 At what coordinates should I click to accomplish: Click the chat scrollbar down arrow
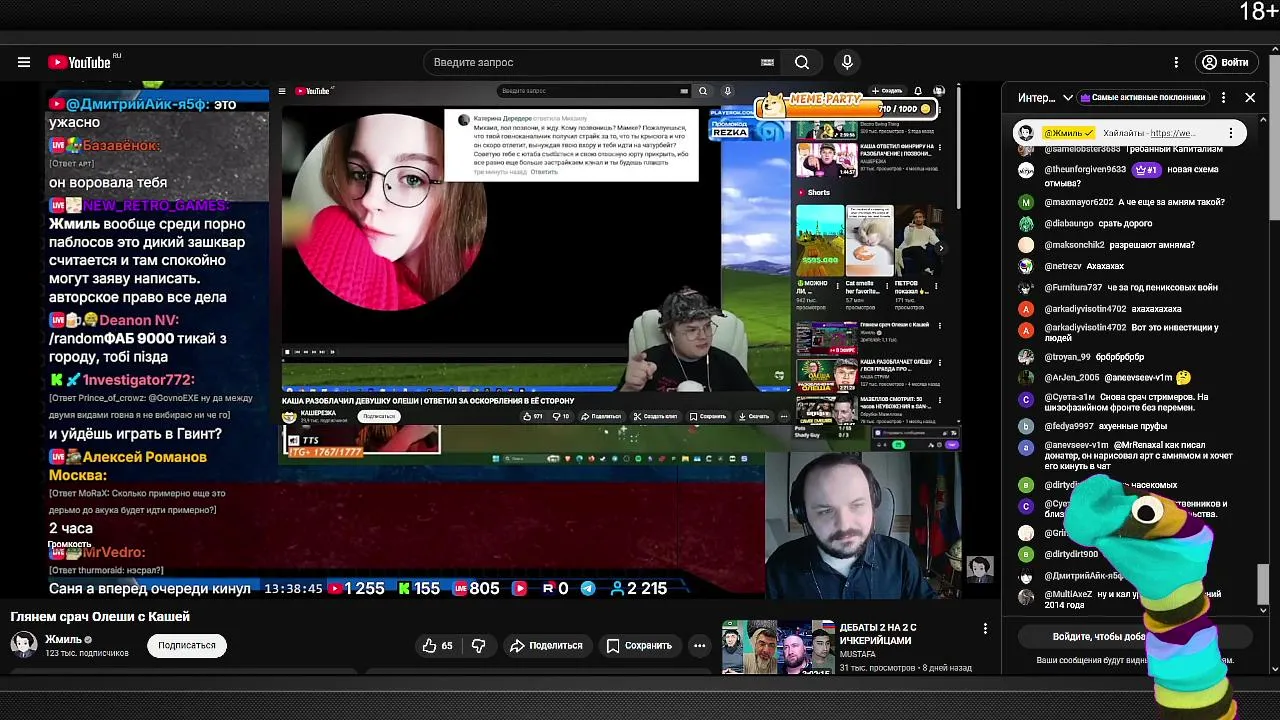click(x=1263, y=610)
